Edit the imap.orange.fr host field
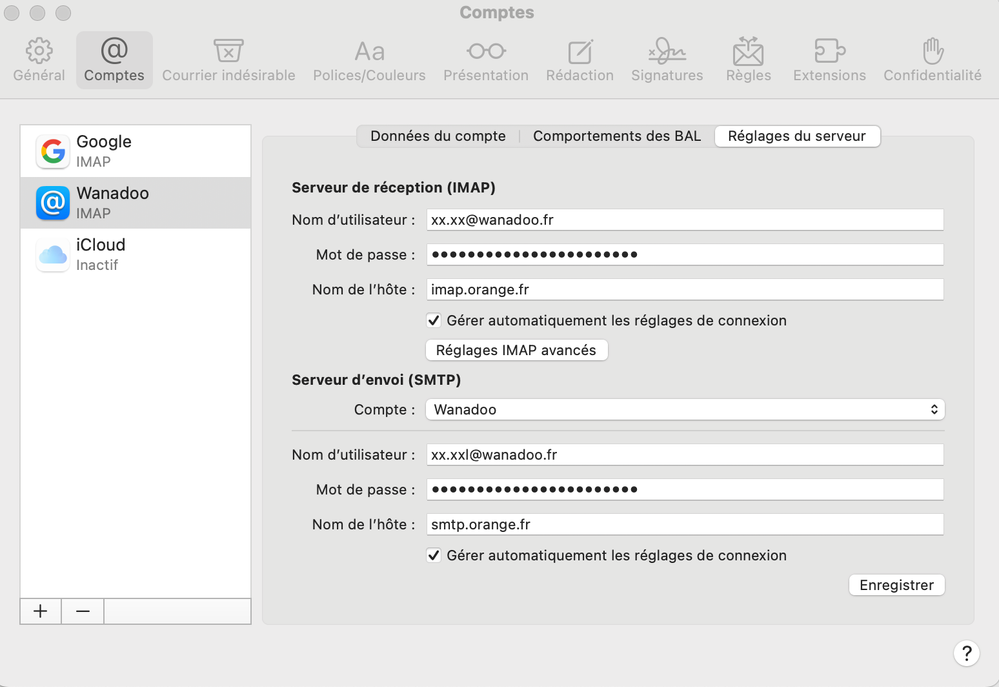The width and height of the screenshot is (999, 687). (685, 289)
